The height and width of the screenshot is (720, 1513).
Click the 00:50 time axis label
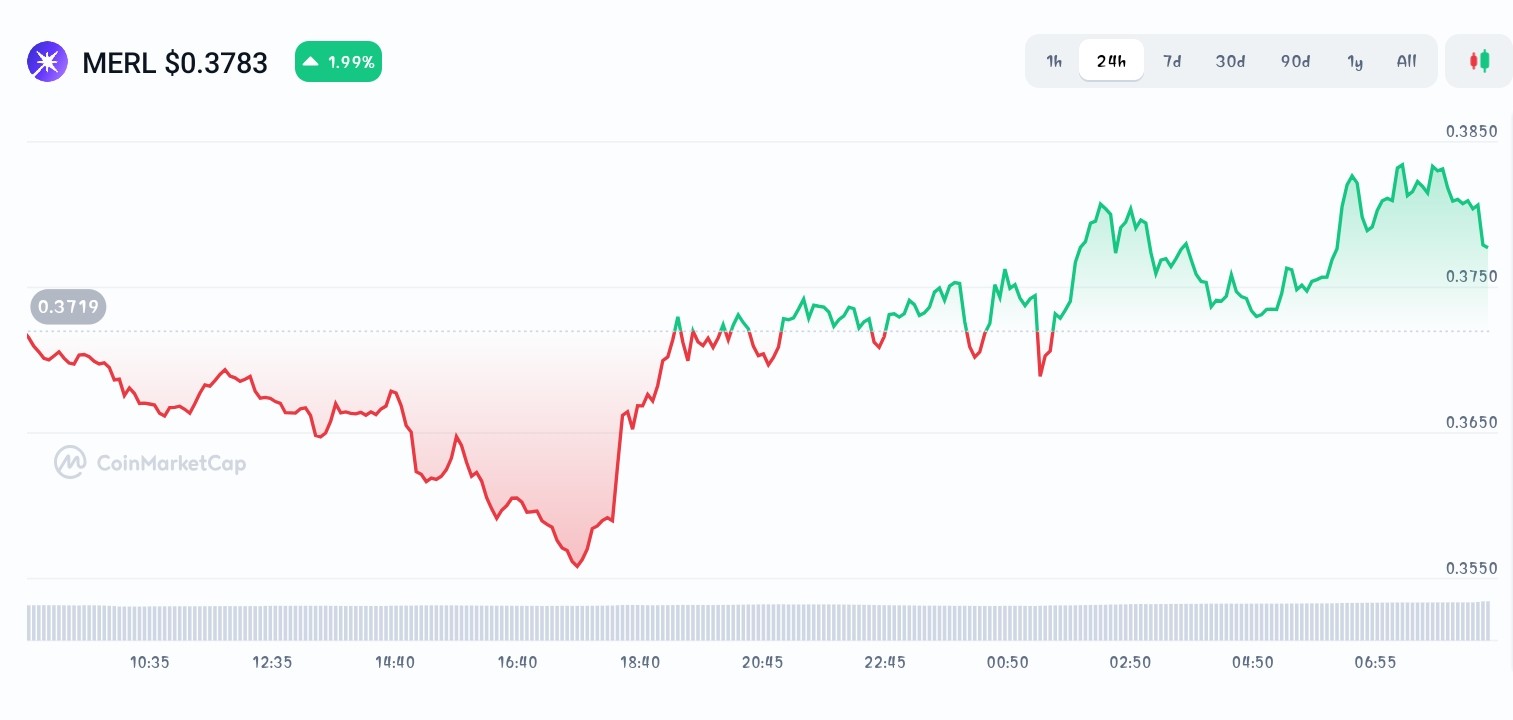click(1007, 662)
